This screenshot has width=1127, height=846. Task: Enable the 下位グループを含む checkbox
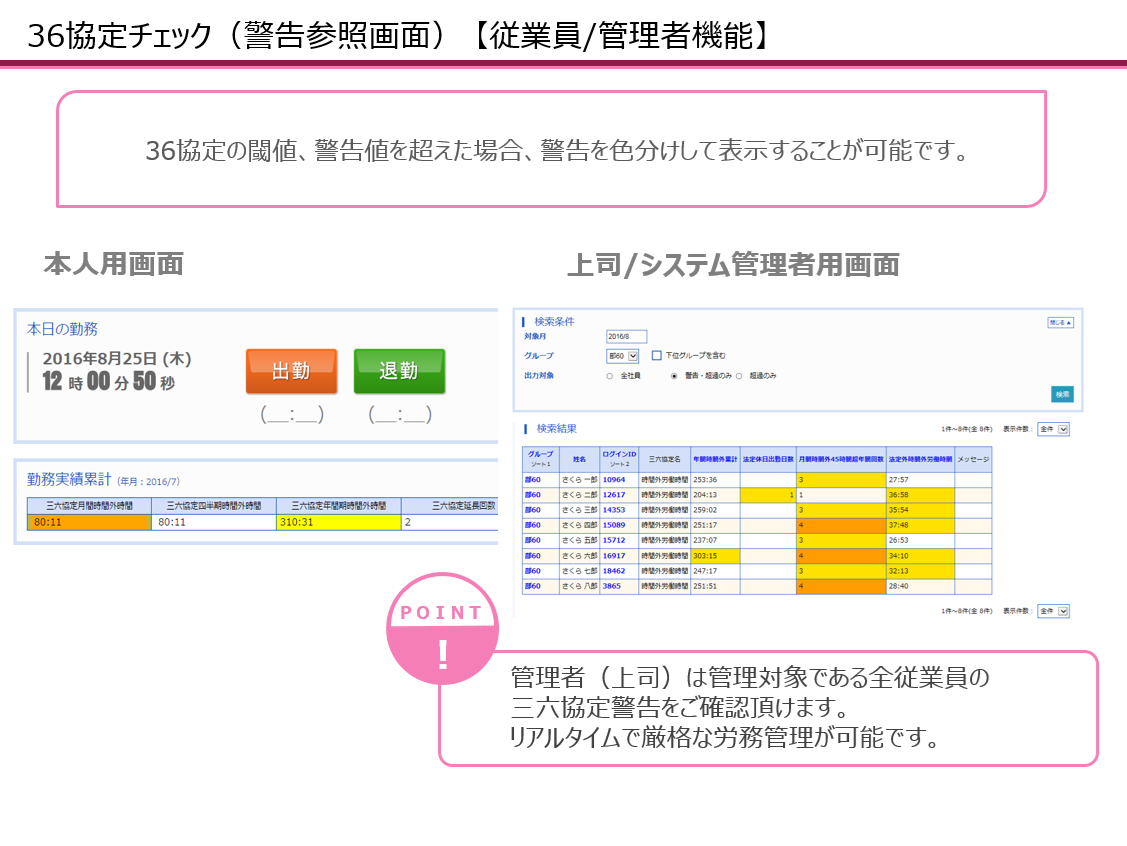point(656,355)
